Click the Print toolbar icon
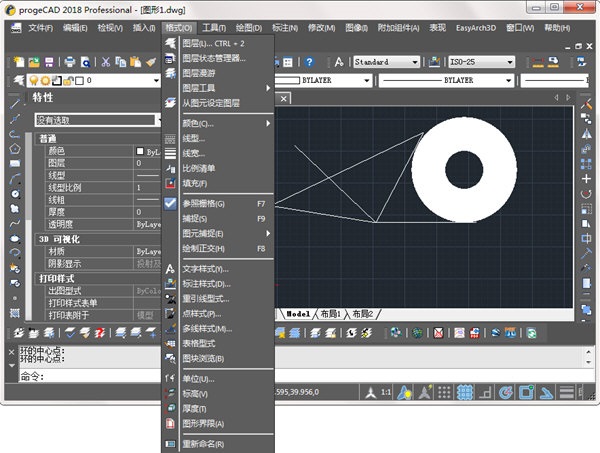600x453 pixels. pos(70,62)
